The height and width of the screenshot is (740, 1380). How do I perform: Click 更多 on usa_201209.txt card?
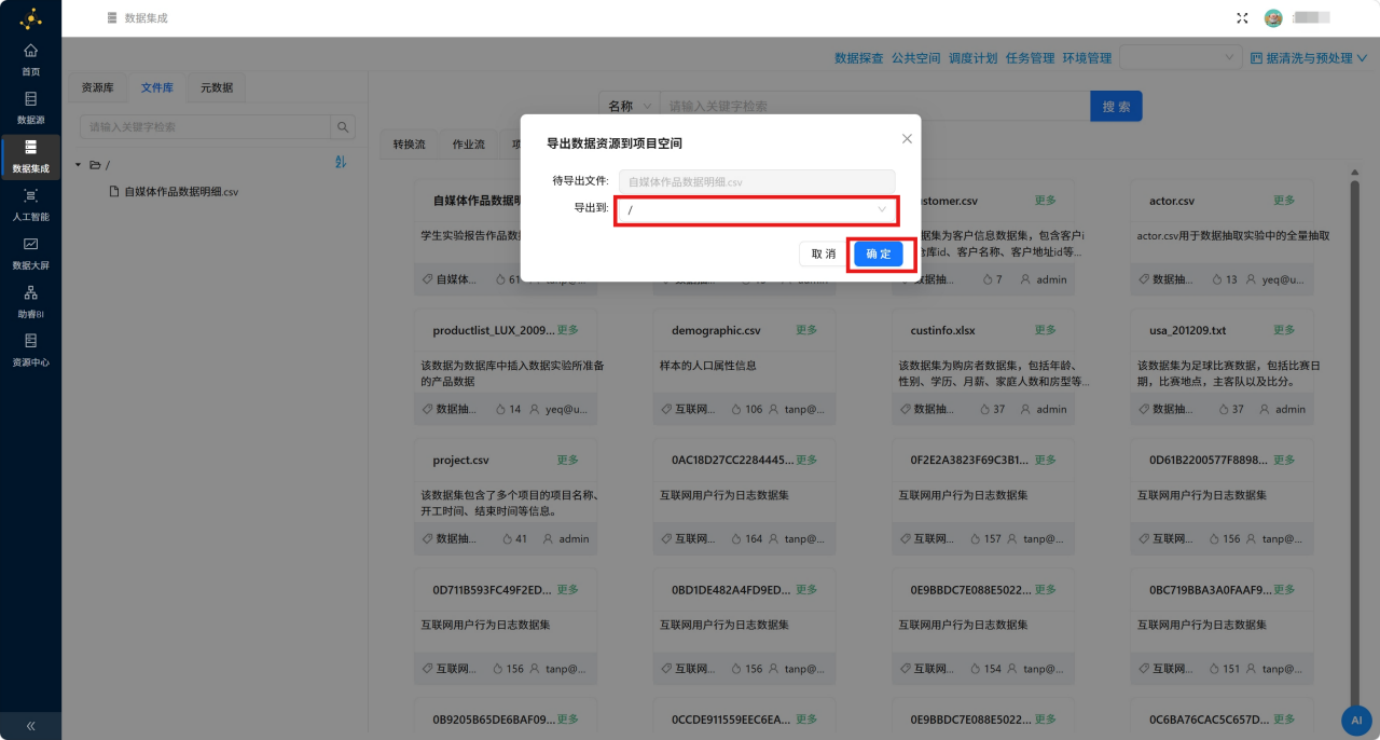point(1284,330)
